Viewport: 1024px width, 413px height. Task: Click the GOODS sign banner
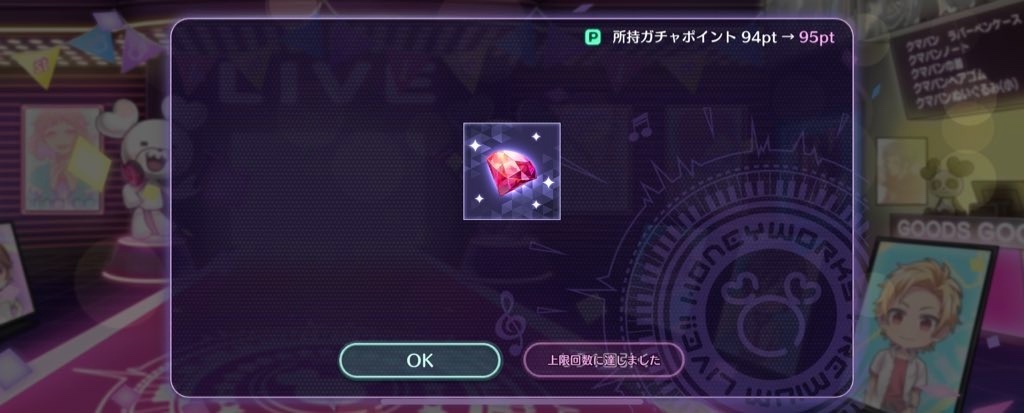[x=958, y=229]
